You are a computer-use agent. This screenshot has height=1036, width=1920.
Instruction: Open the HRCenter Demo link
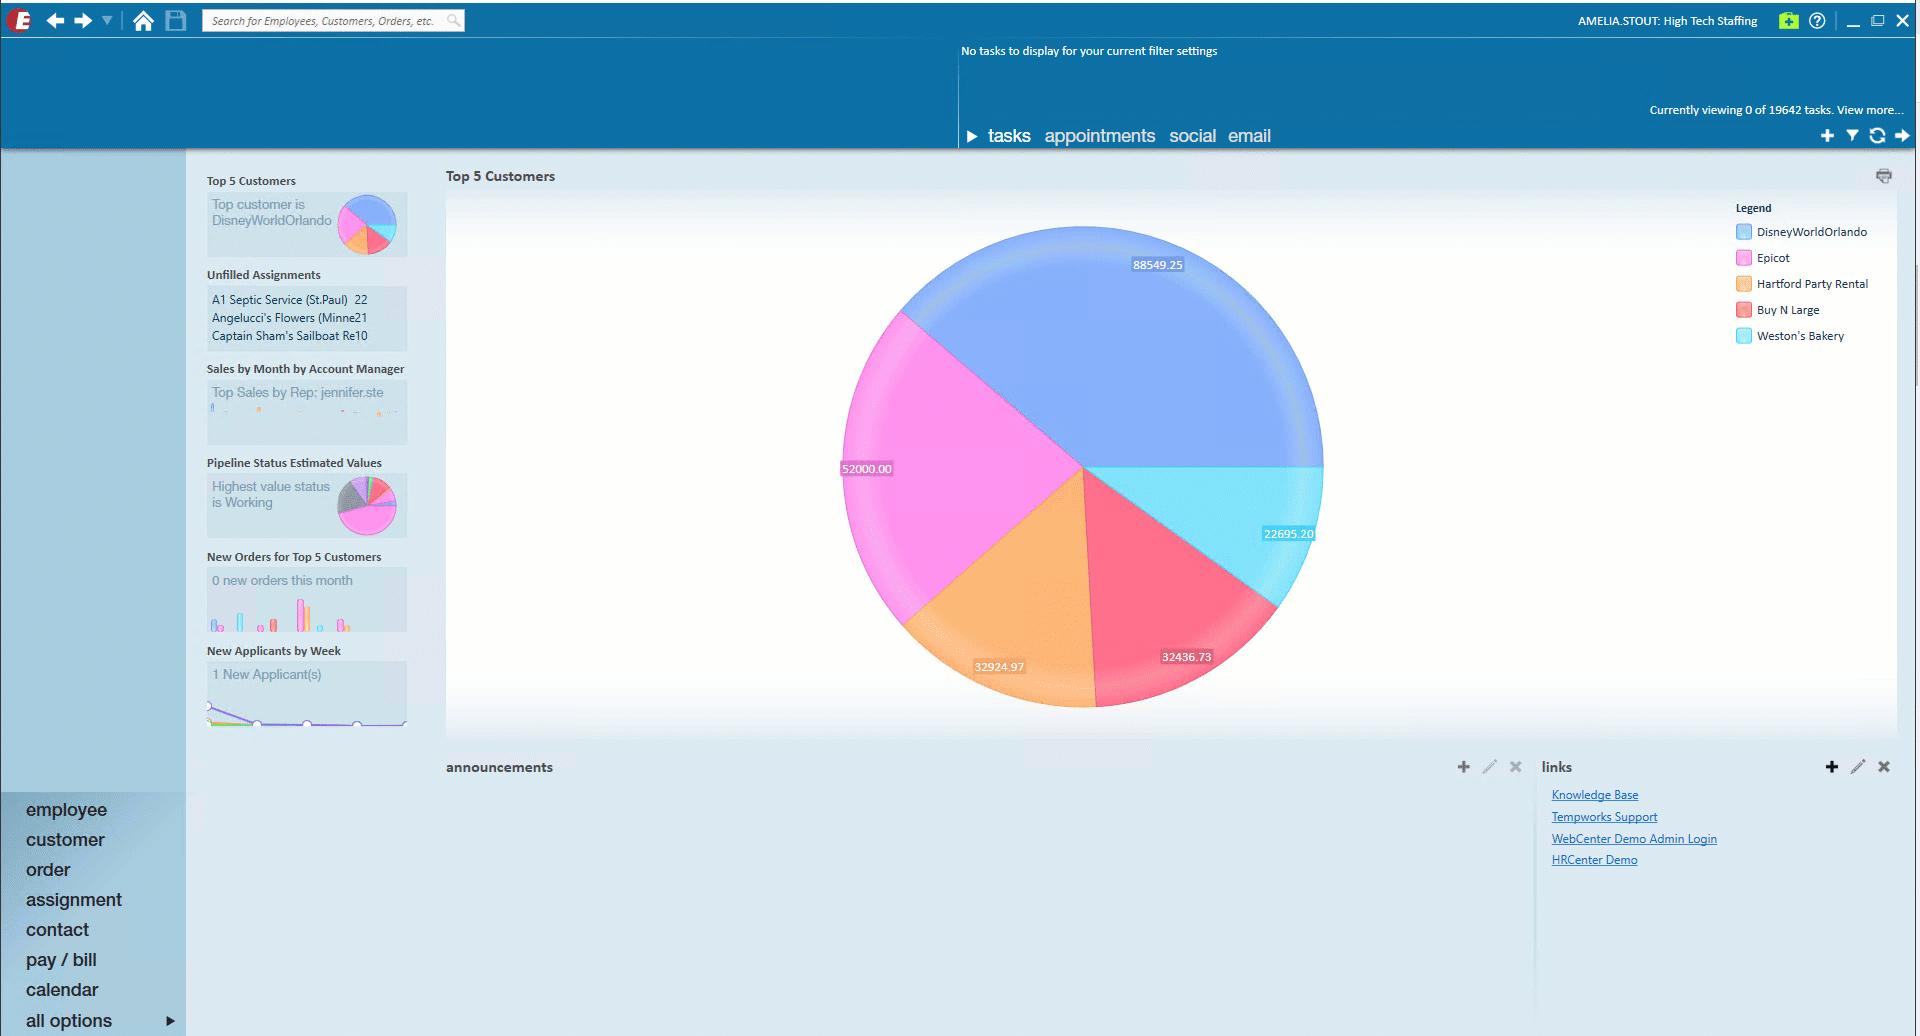coord(1594,860)
